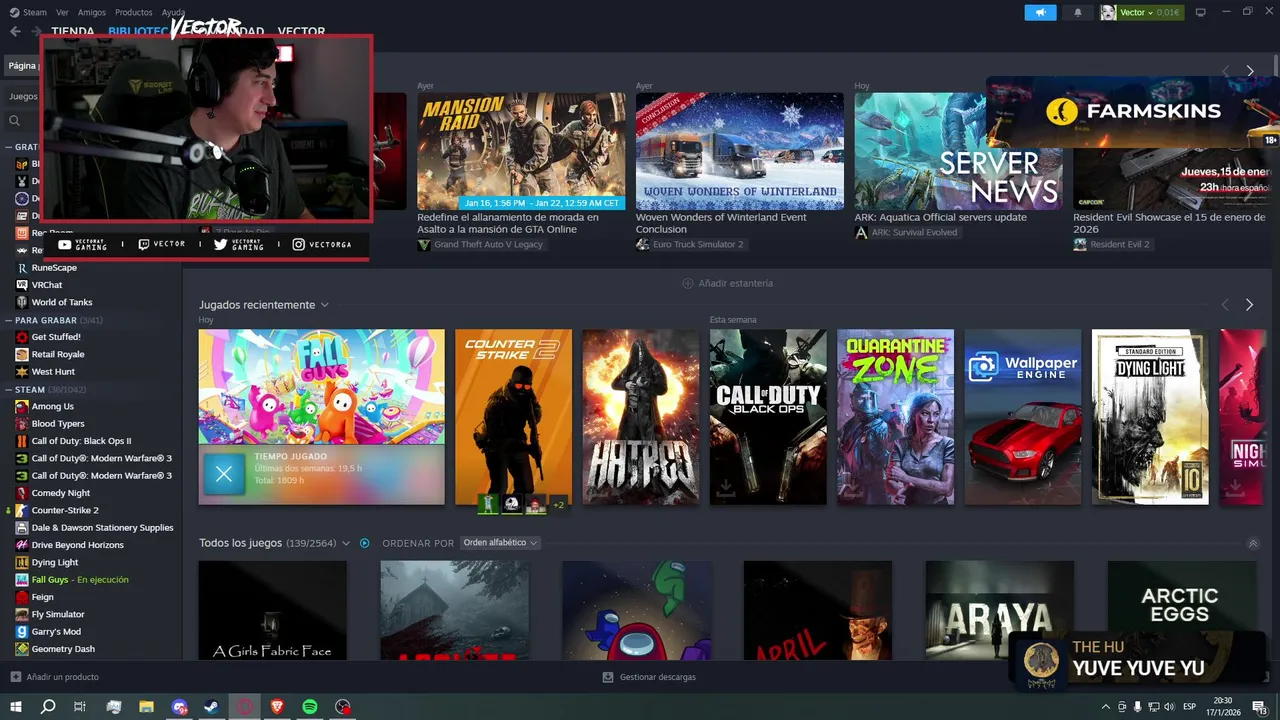1280x720 pixels.
Task: Click the Vector profile avatar
Action: pyautogui.click(x=1108, y=12)
